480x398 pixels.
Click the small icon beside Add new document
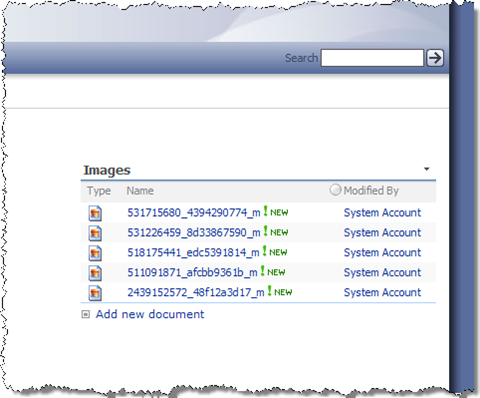click(86, 314)
